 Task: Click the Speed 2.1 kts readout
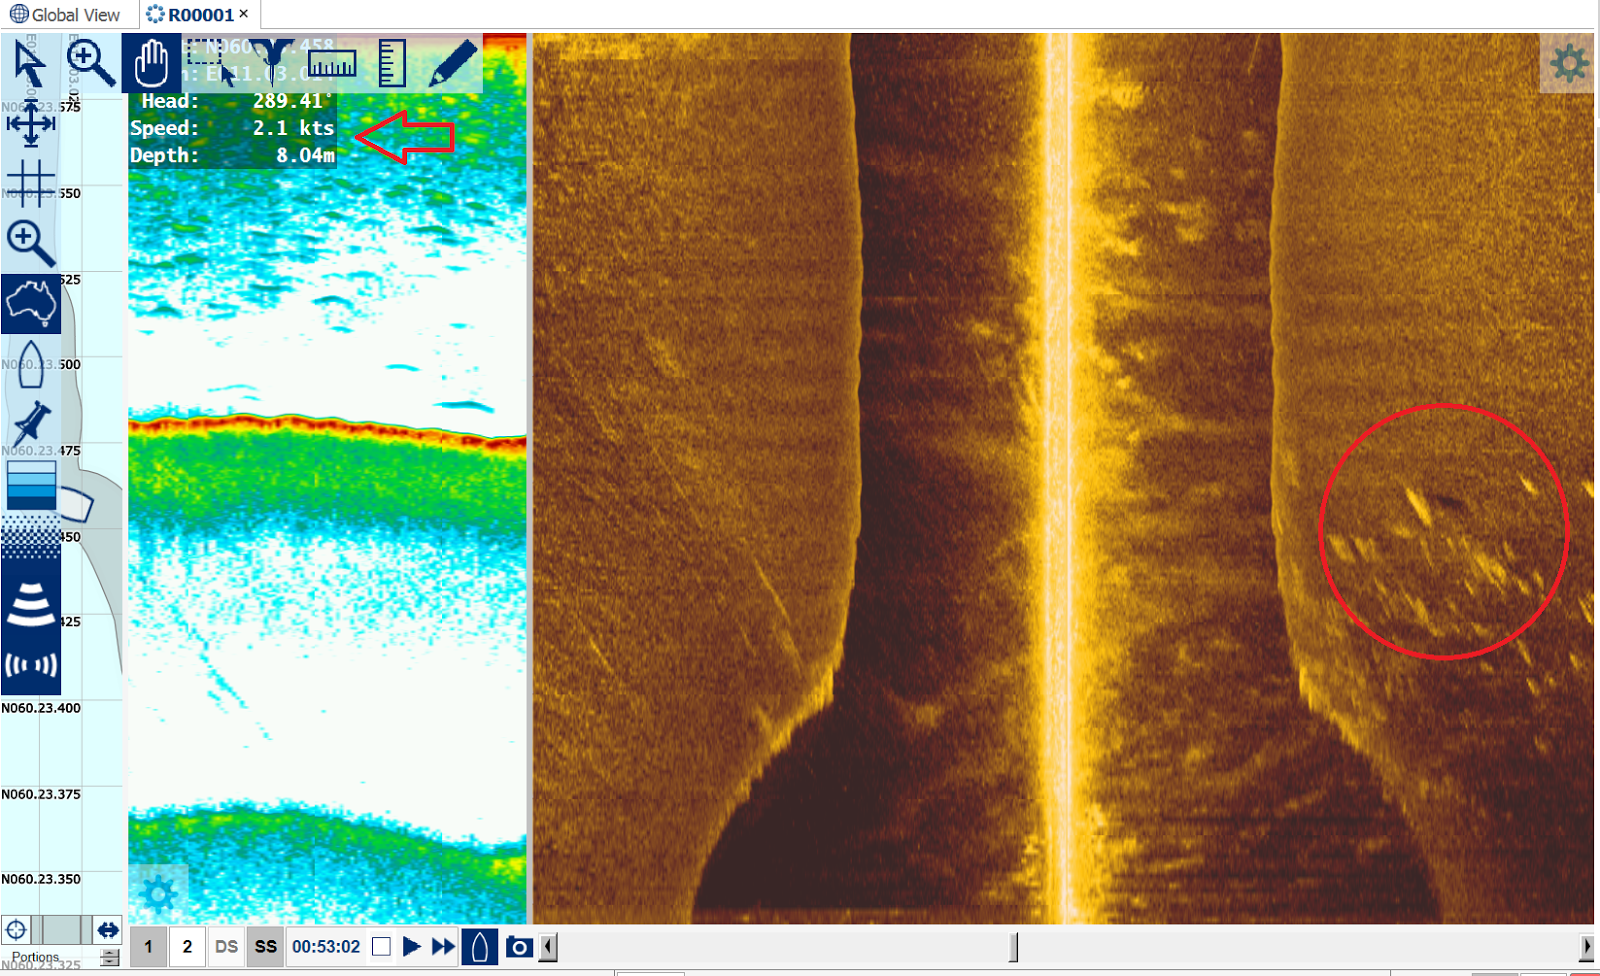coord(232,128)
